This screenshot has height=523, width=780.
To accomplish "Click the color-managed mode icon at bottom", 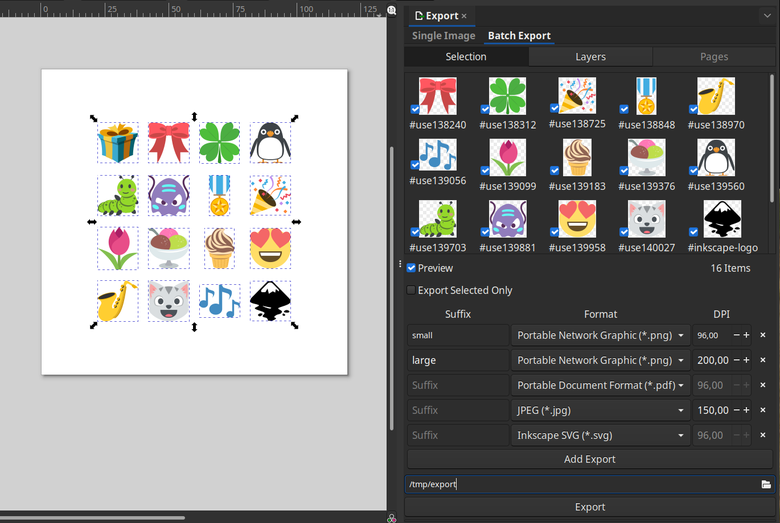I will (392, 517).
